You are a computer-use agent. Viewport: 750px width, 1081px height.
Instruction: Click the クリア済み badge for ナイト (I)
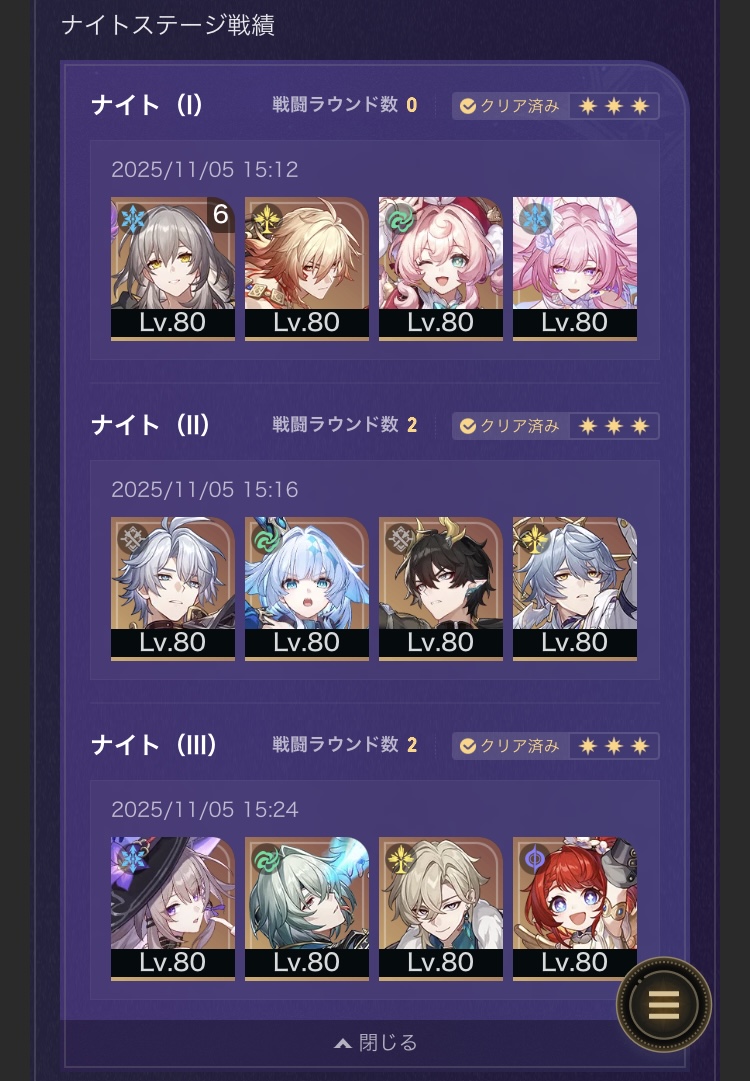coord(510,106)
